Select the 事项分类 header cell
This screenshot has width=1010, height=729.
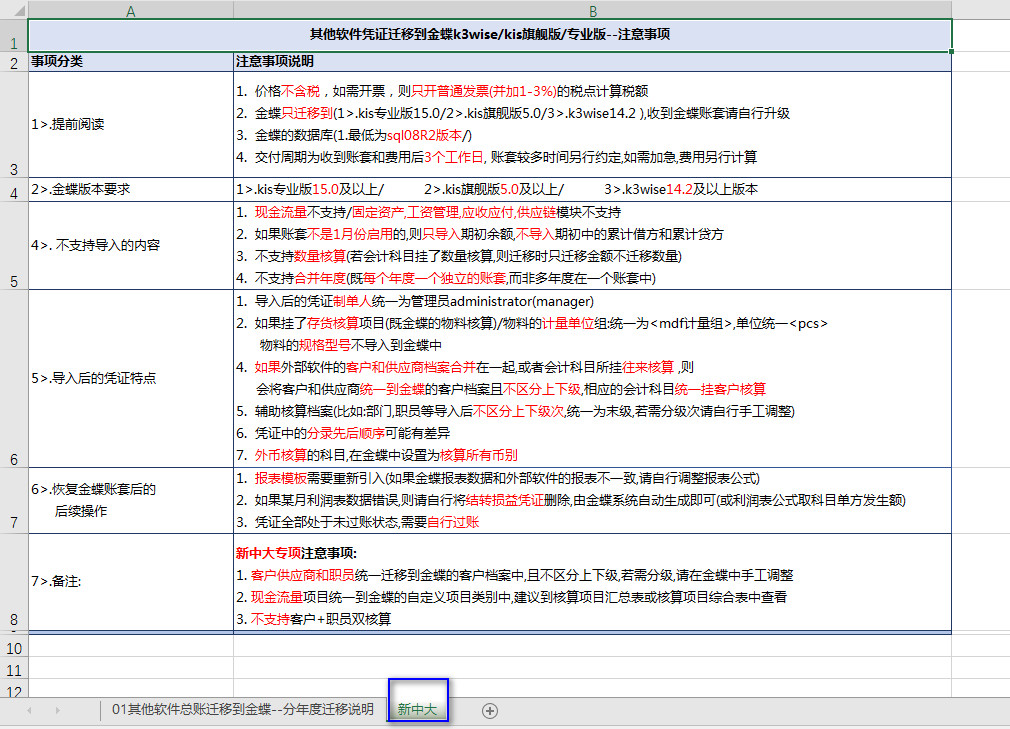pos(130,62)
